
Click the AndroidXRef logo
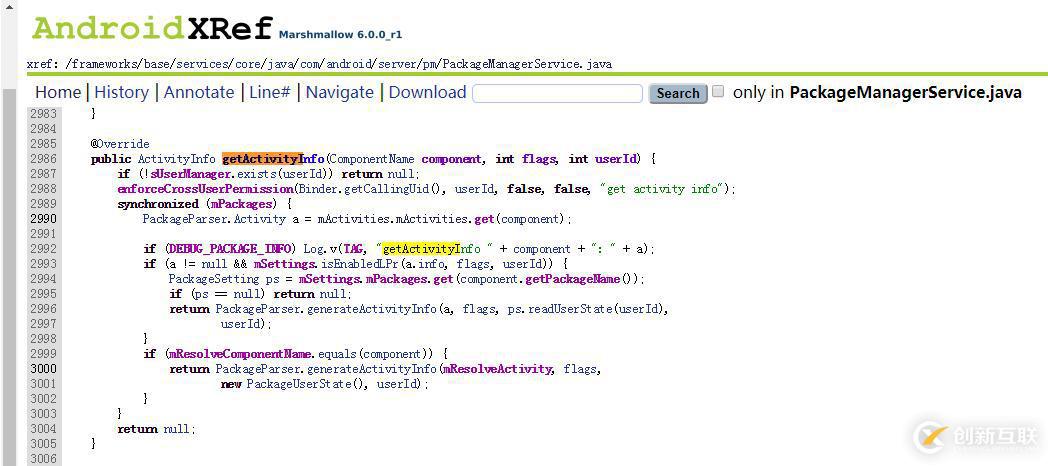(x=152, y=27)
